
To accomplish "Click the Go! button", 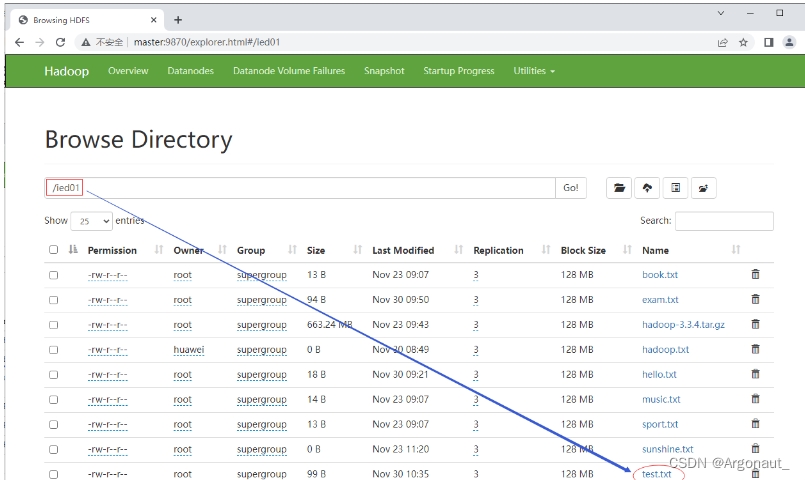I will tap(571, 188).
